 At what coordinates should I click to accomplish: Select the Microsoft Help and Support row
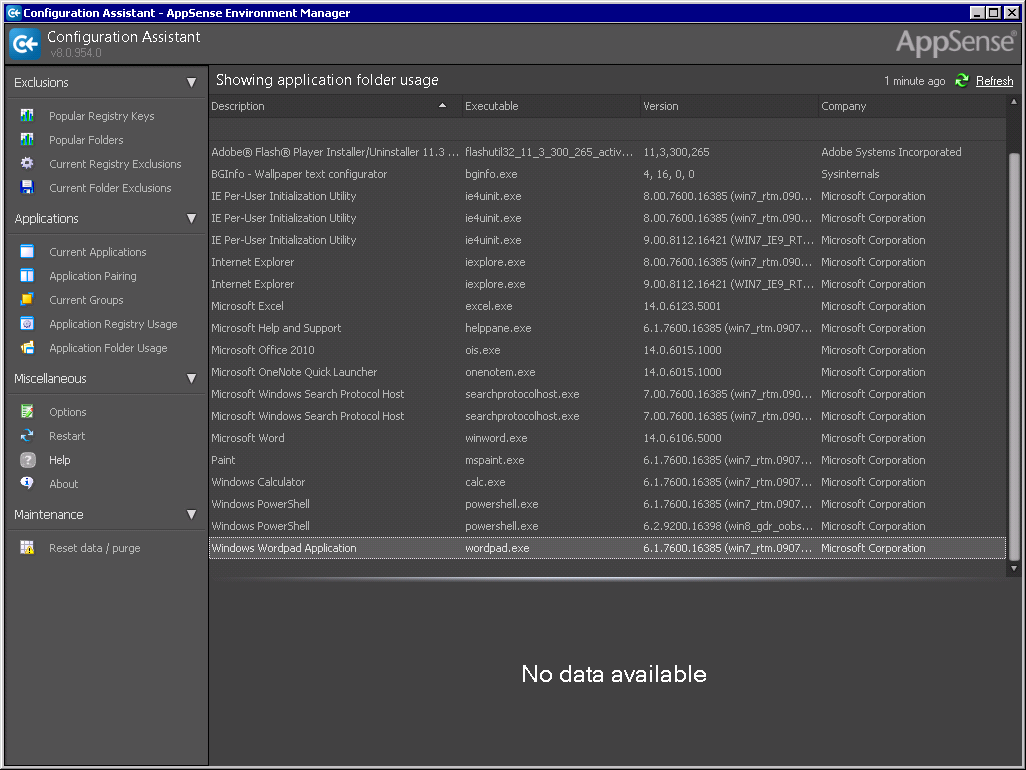click(x=607, y=328)
